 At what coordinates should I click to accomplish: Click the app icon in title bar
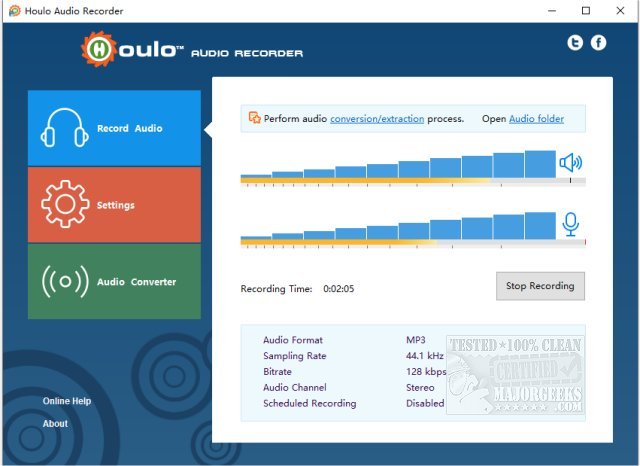pos(14,11)
